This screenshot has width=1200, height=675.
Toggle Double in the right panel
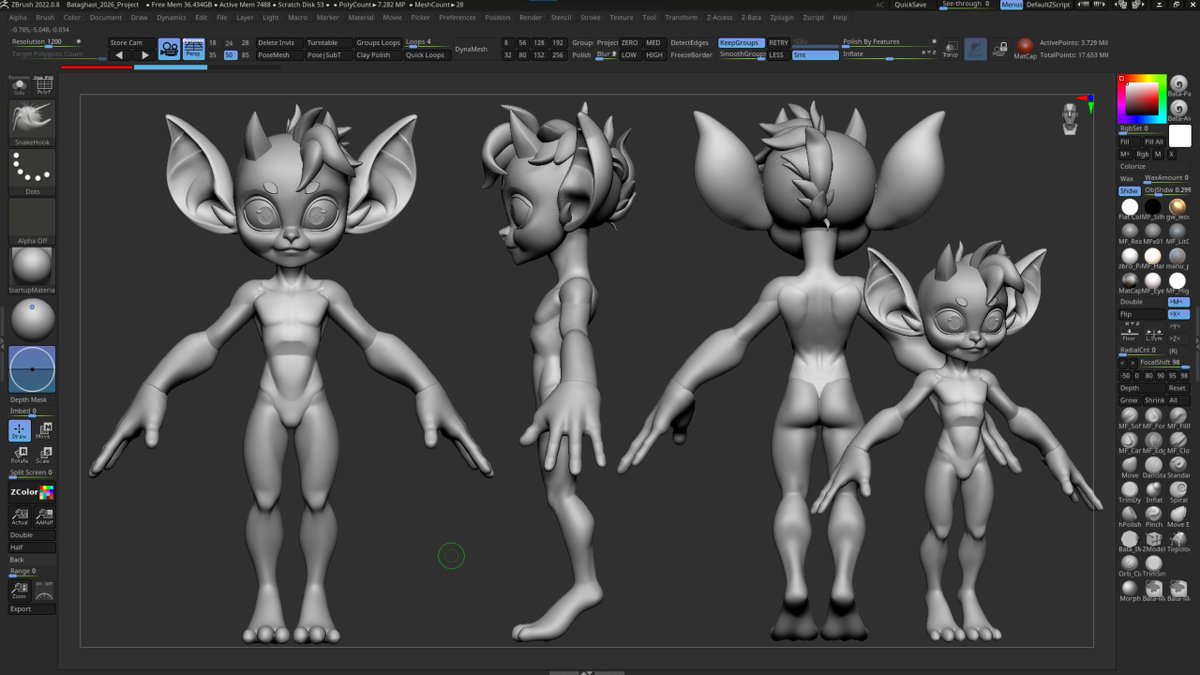[x=1141, y=301]
